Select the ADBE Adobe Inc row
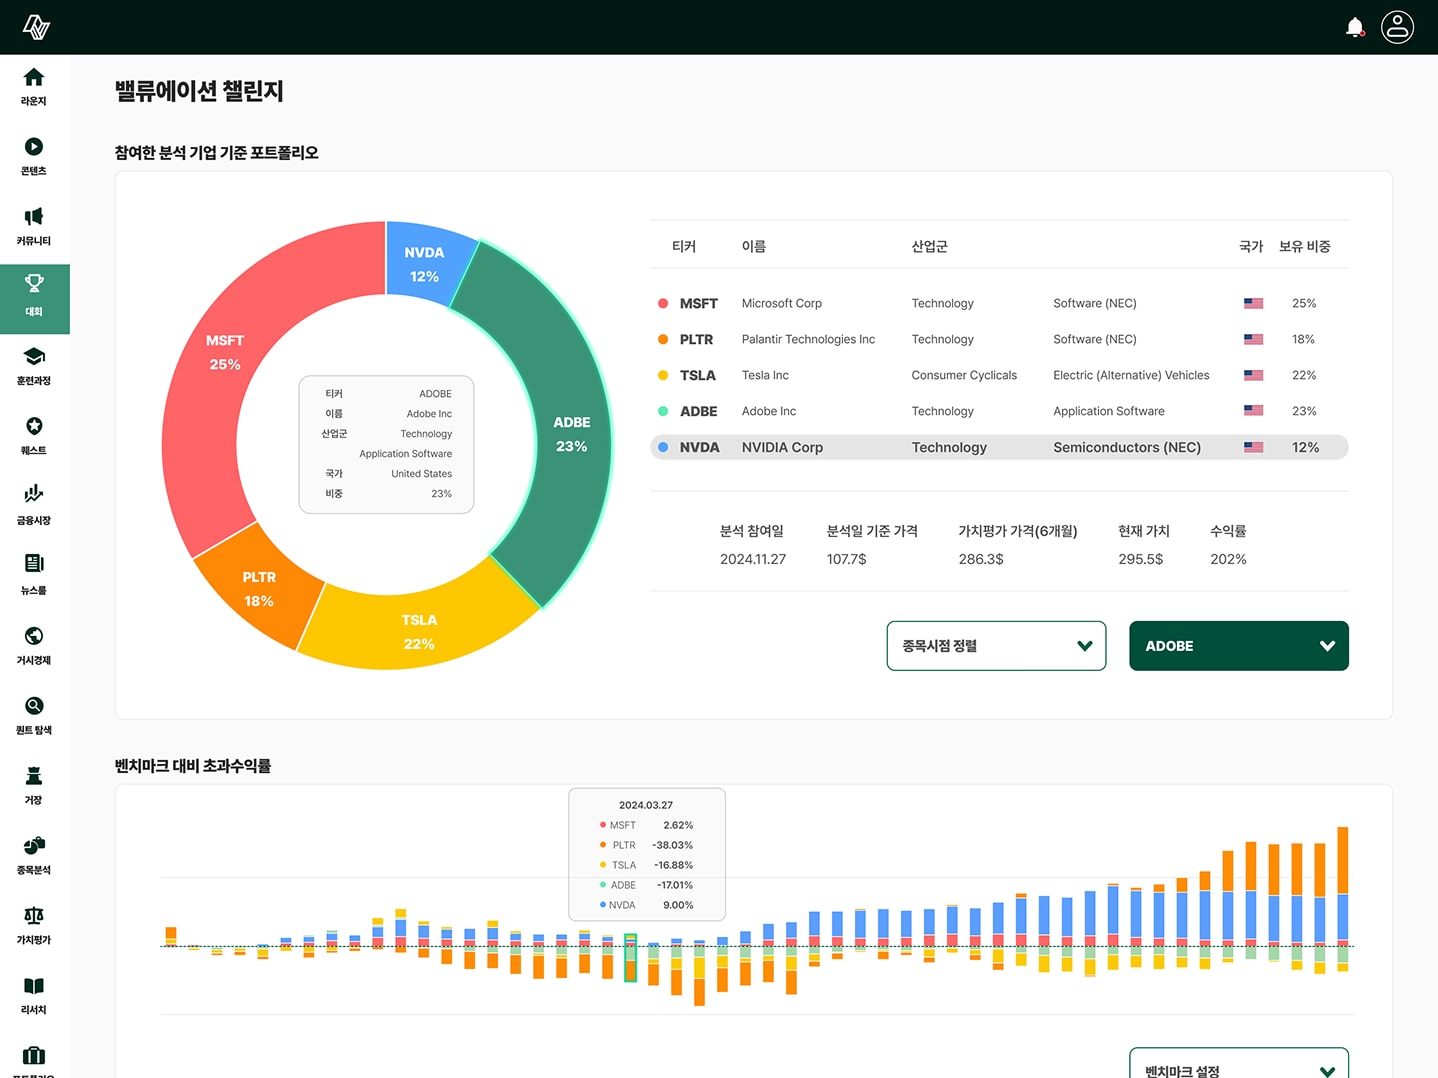Image resolution: width=1438 pixels, height=1078 pixels. click(999, 411)
